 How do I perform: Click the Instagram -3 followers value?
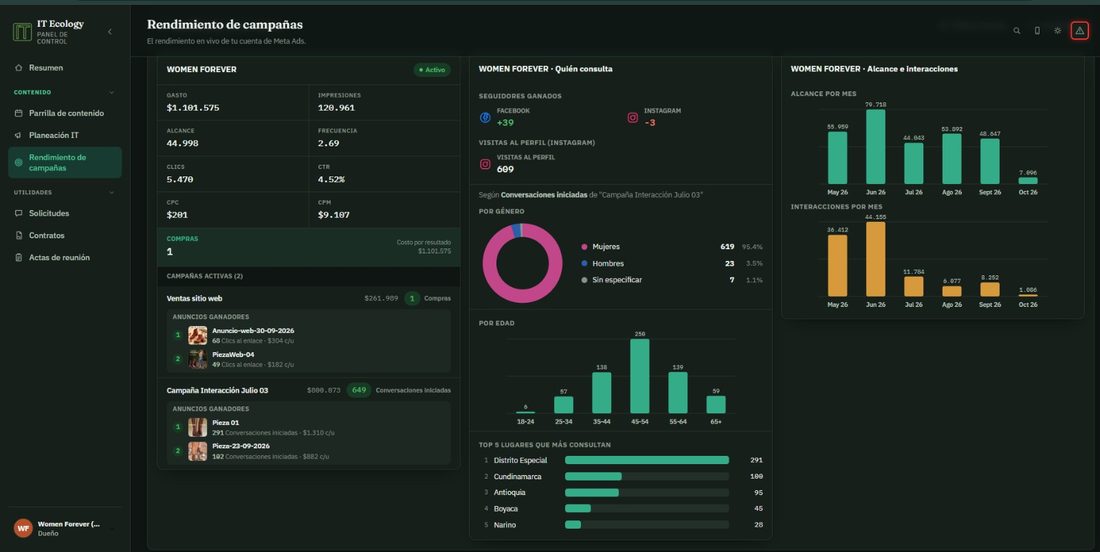click(650, 123)
